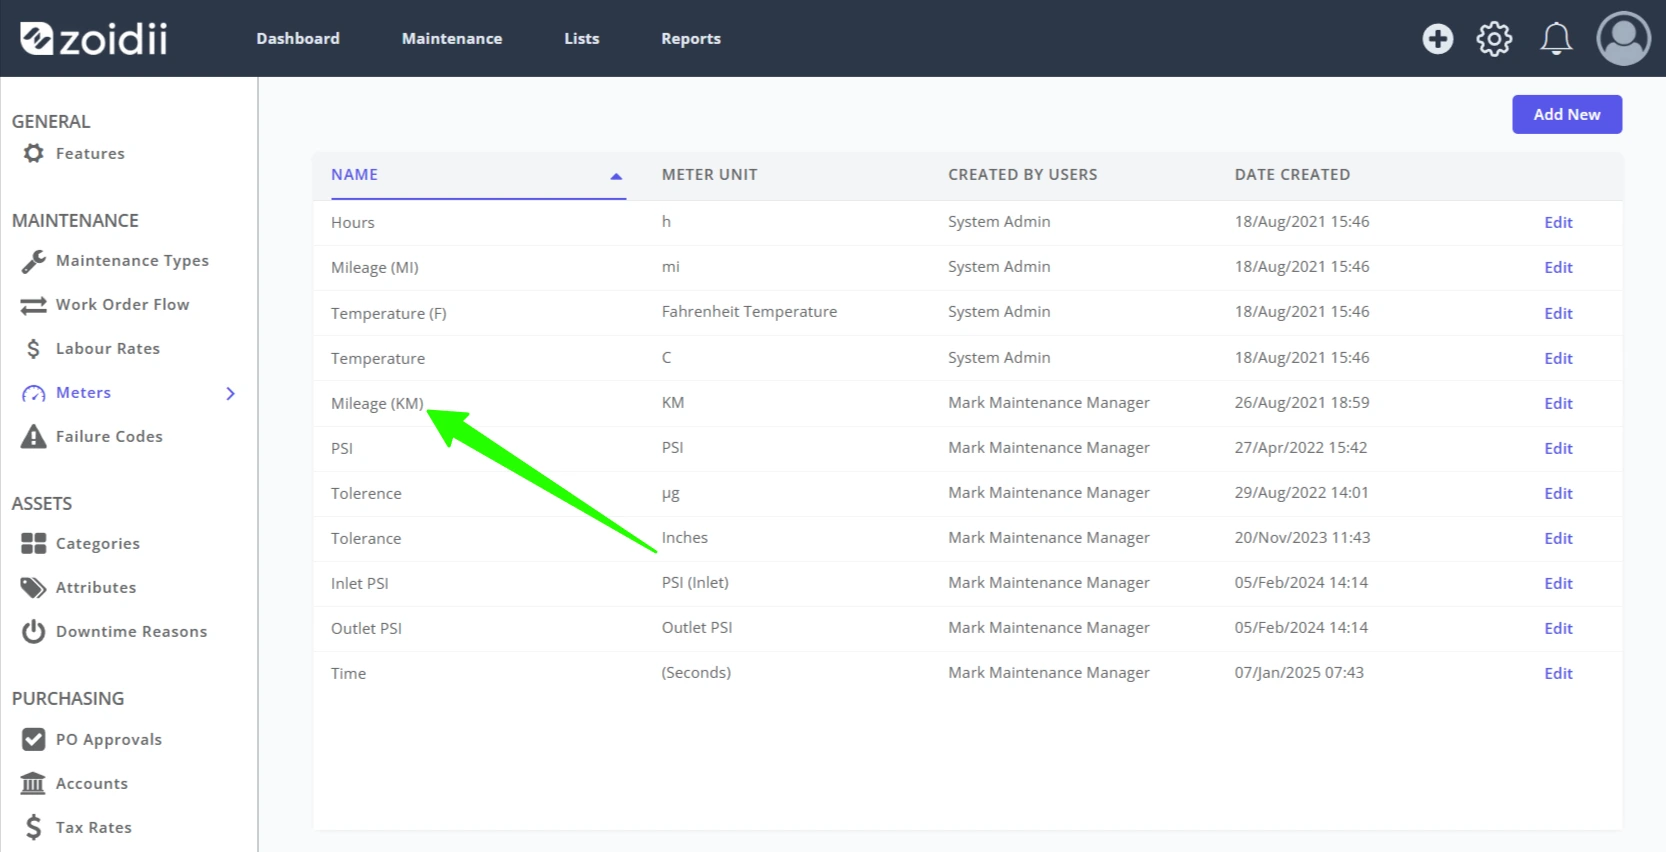
Task: Open the plus quick-add icon
Action: [1438, 39]
